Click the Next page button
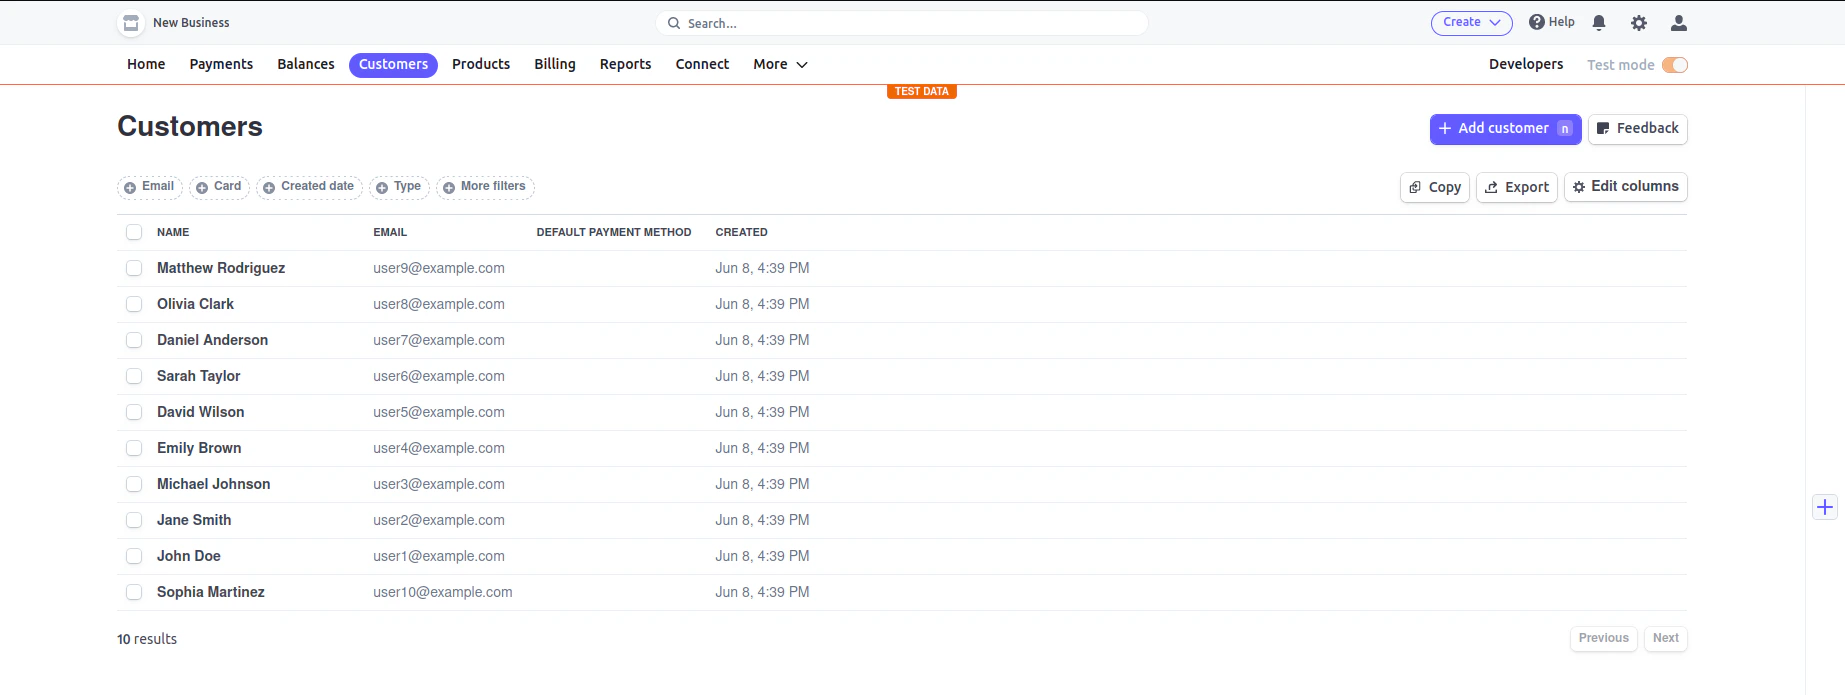 tap(1666, 638)
